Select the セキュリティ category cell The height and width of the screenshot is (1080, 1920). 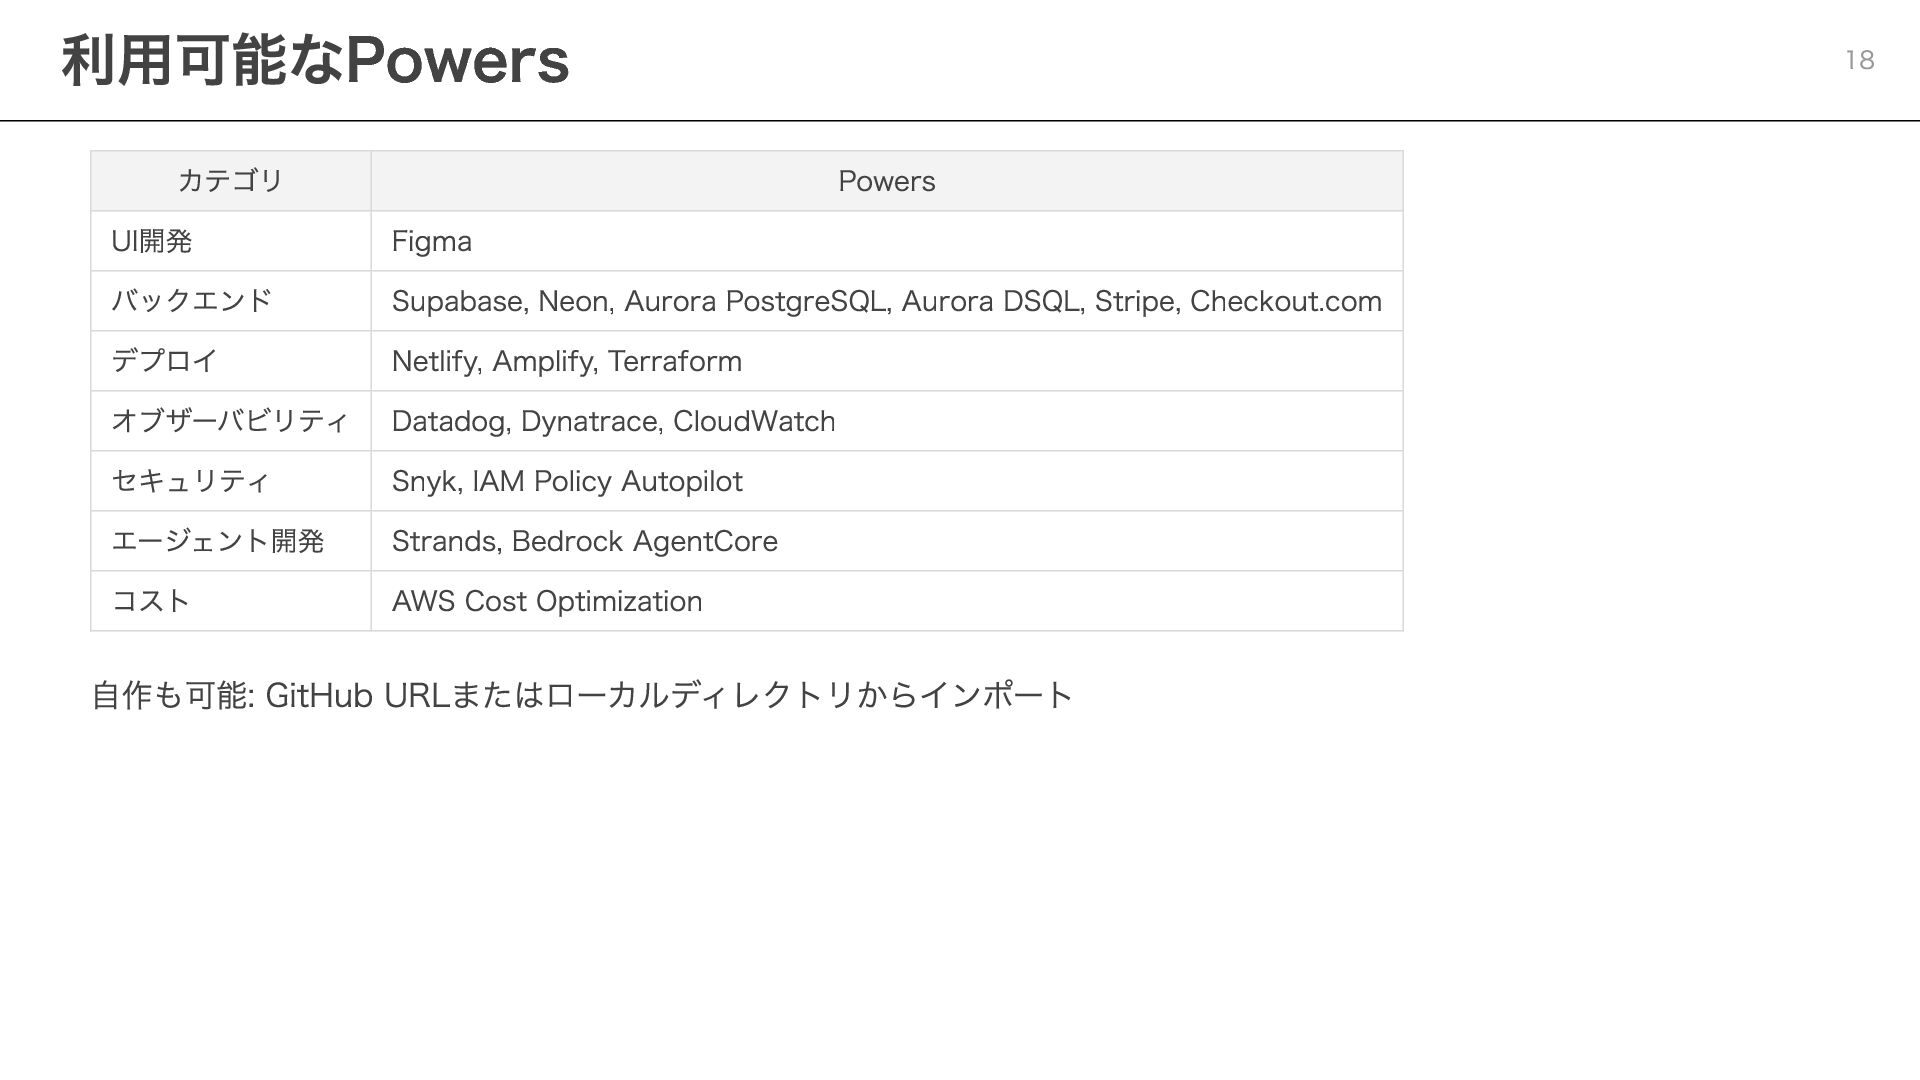click(x=231, y=481)
